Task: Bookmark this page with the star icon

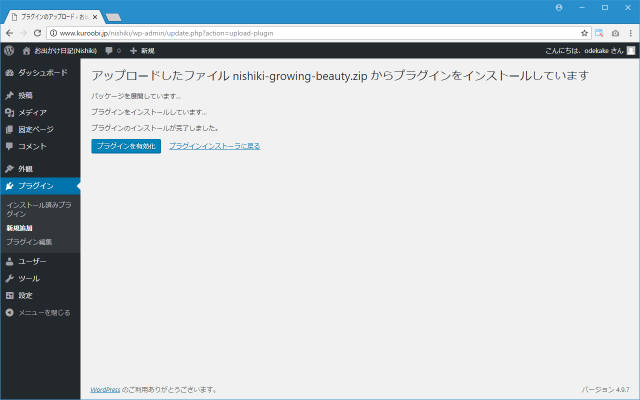Action: [584, 33]
